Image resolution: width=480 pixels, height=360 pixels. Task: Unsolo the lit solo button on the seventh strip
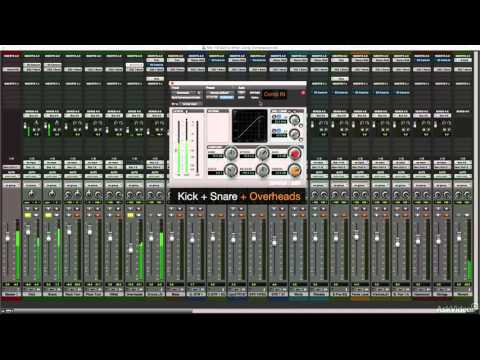click(x=130, y=215)
